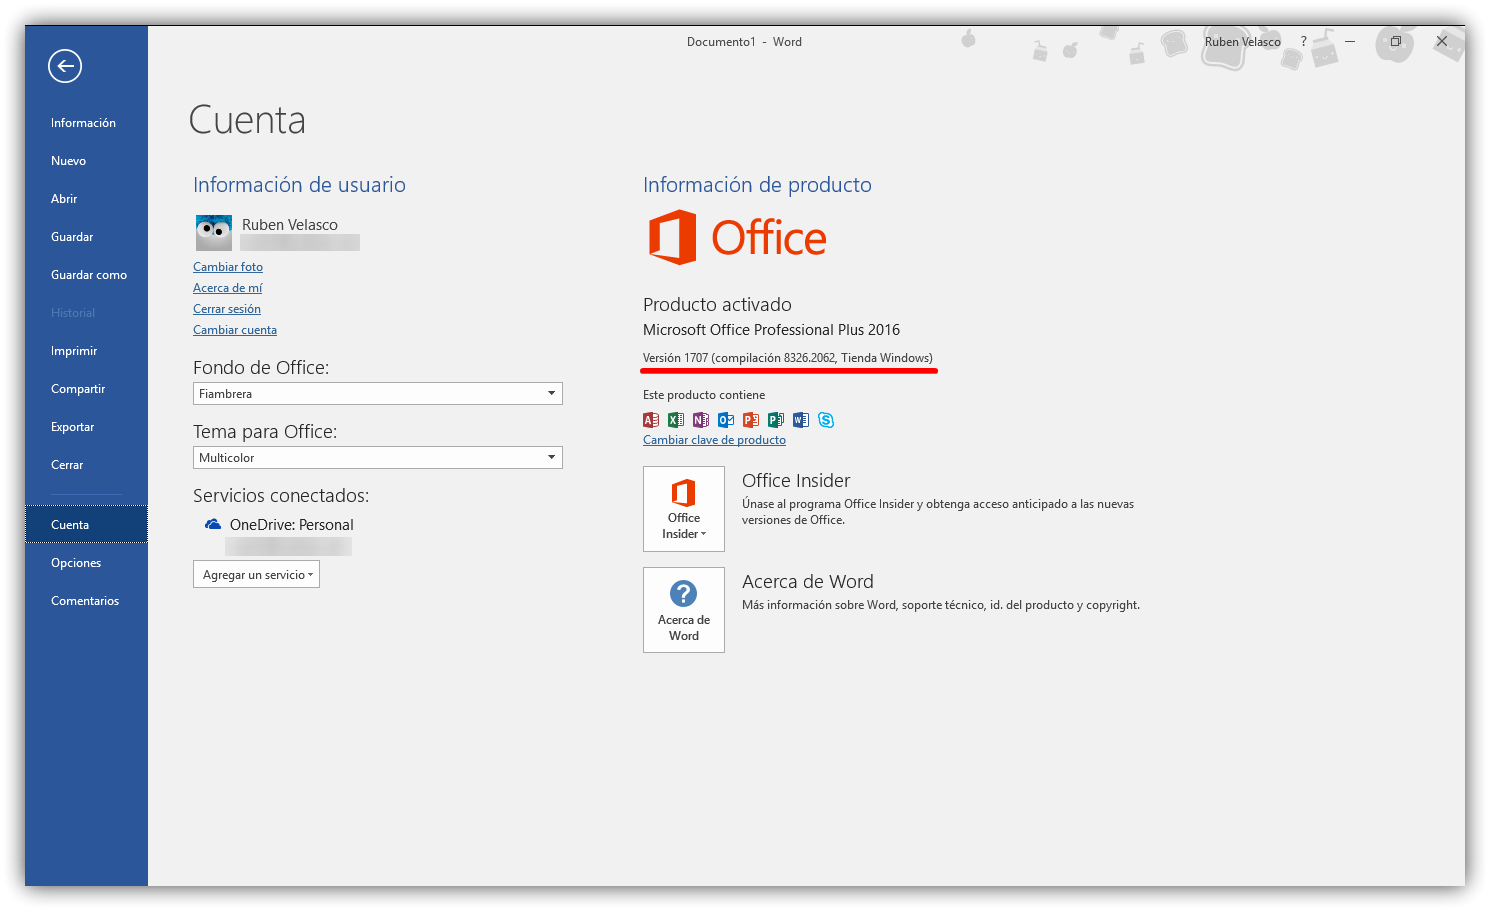
Task: Click the Servicios conectados heading
Action: [x=281, y=496]
